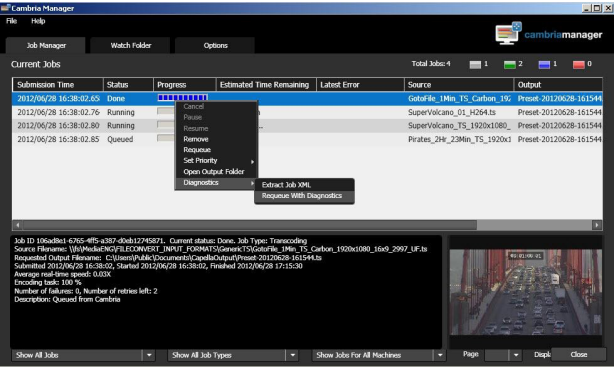Click the Cambria Manager monitor logo
The height and width of the screenshot is (367, 616).
click(508, 33)
